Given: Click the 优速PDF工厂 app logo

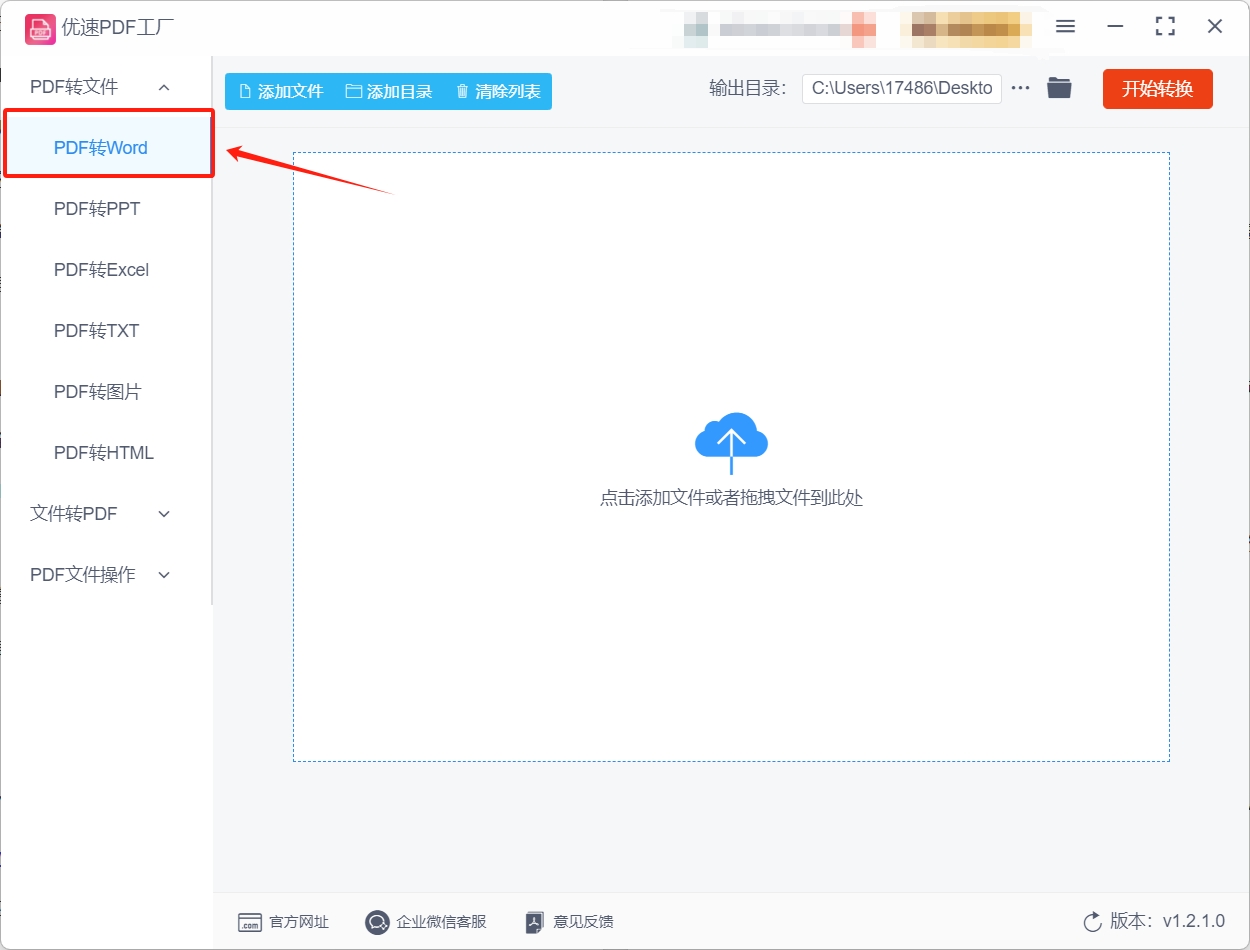Looking at the screenshot, I should (40, 29).
